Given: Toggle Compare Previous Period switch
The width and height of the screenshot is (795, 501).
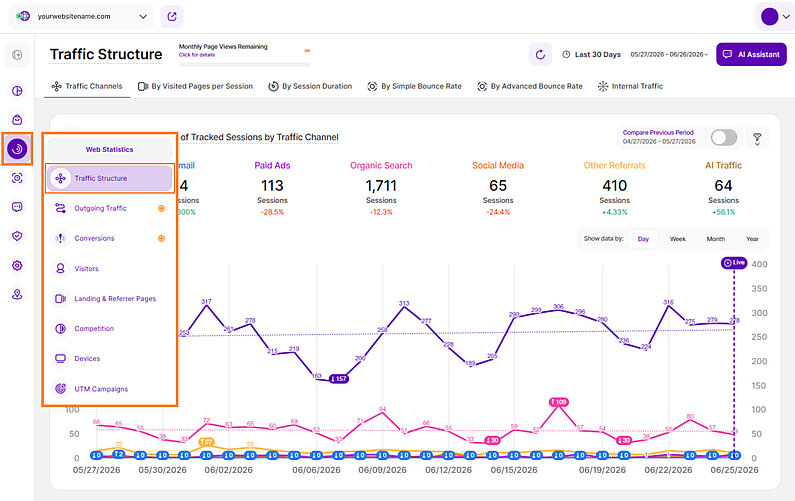Looking at the screenshot, I should pos(724,137).
